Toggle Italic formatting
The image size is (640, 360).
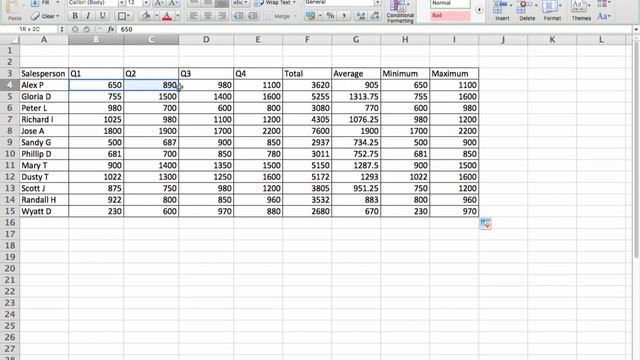tap(88, 16)
